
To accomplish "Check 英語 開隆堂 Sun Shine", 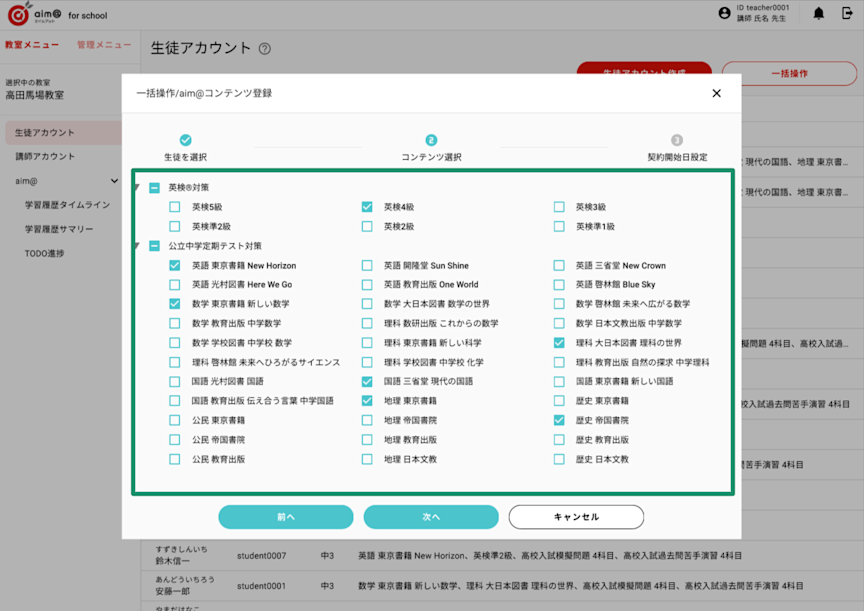I will click(x=367, y=266).
